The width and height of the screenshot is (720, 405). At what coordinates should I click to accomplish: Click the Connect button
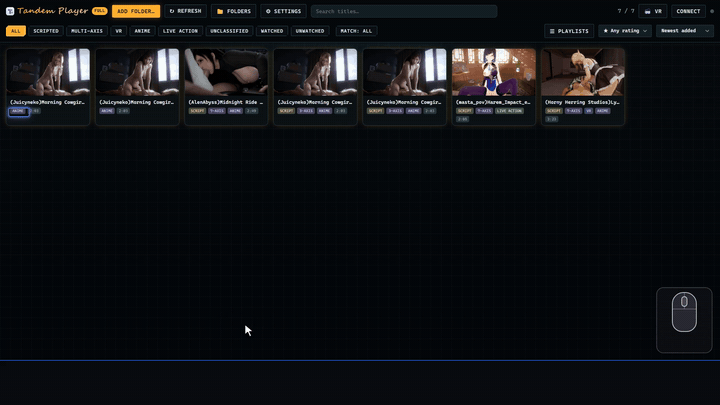tap(688, 11)
